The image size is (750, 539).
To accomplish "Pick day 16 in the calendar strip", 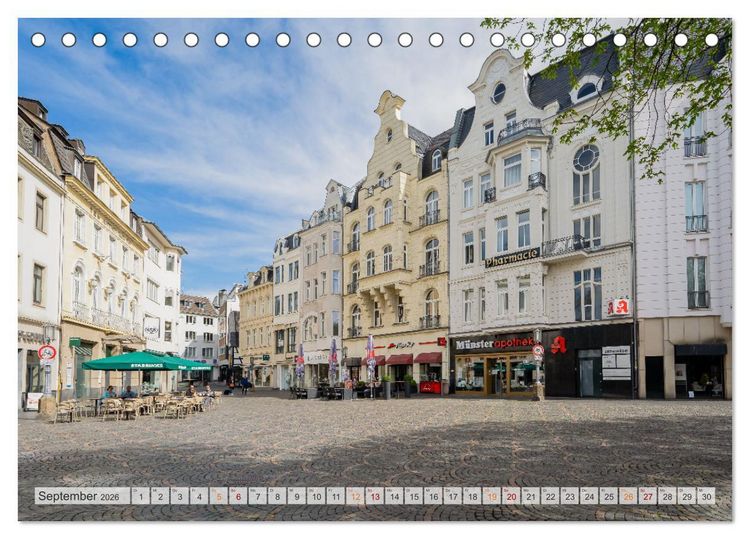I will [x=433, y=496].
